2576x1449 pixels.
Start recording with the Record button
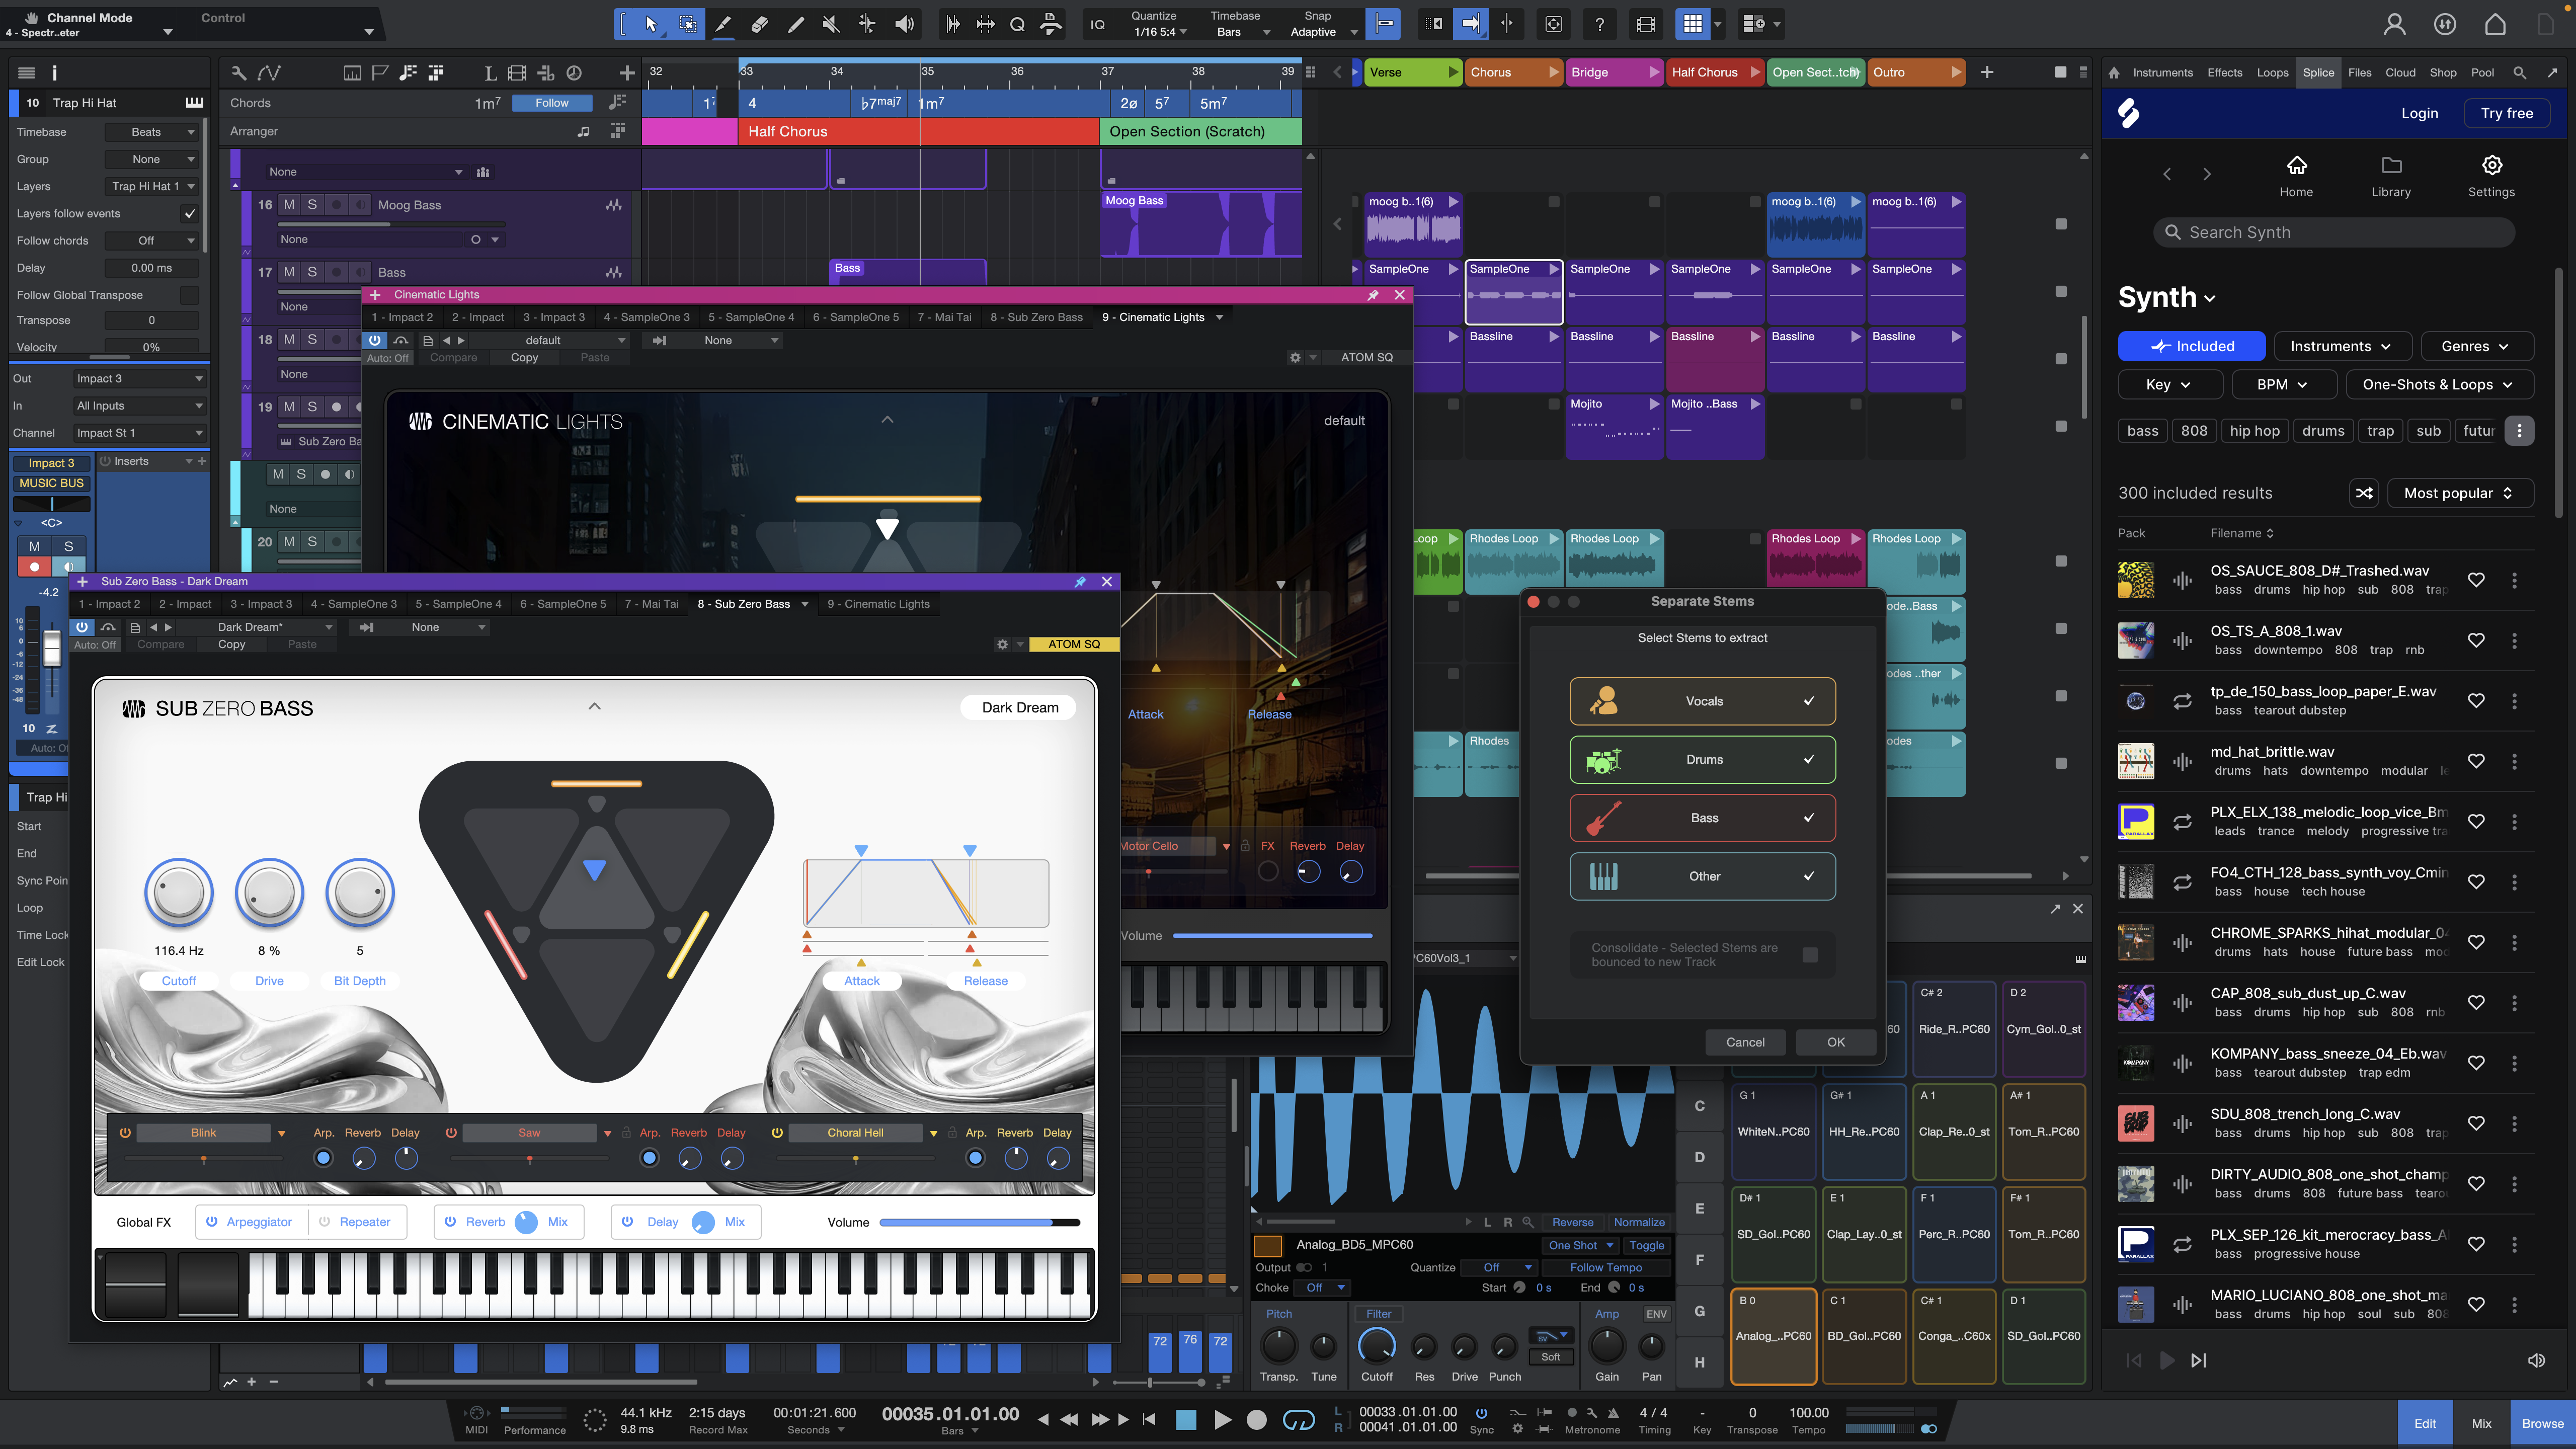coord(1257,1420)
